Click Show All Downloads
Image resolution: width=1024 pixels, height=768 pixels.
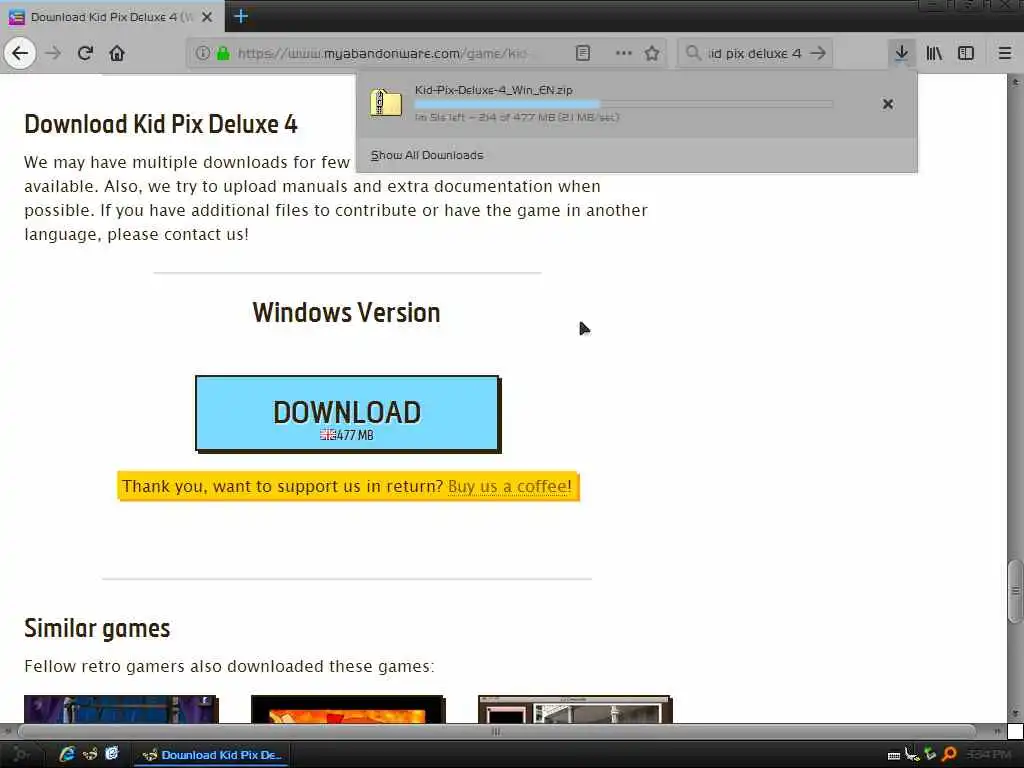427,155
